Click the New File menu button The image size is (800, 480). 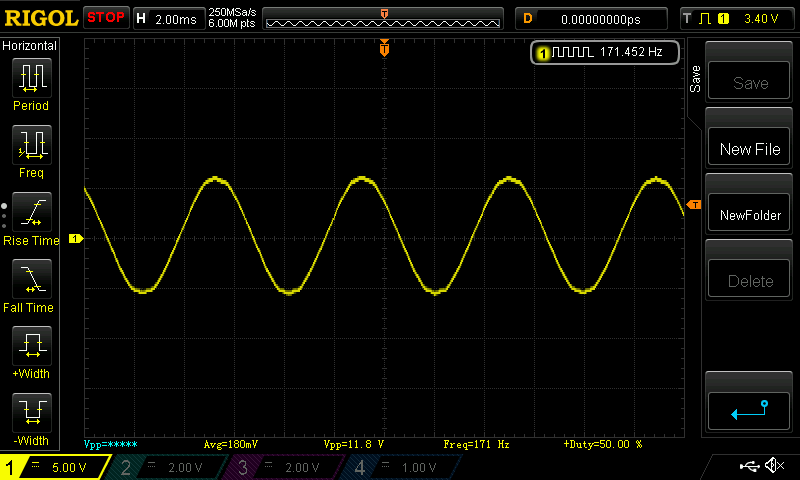[749, 149]
